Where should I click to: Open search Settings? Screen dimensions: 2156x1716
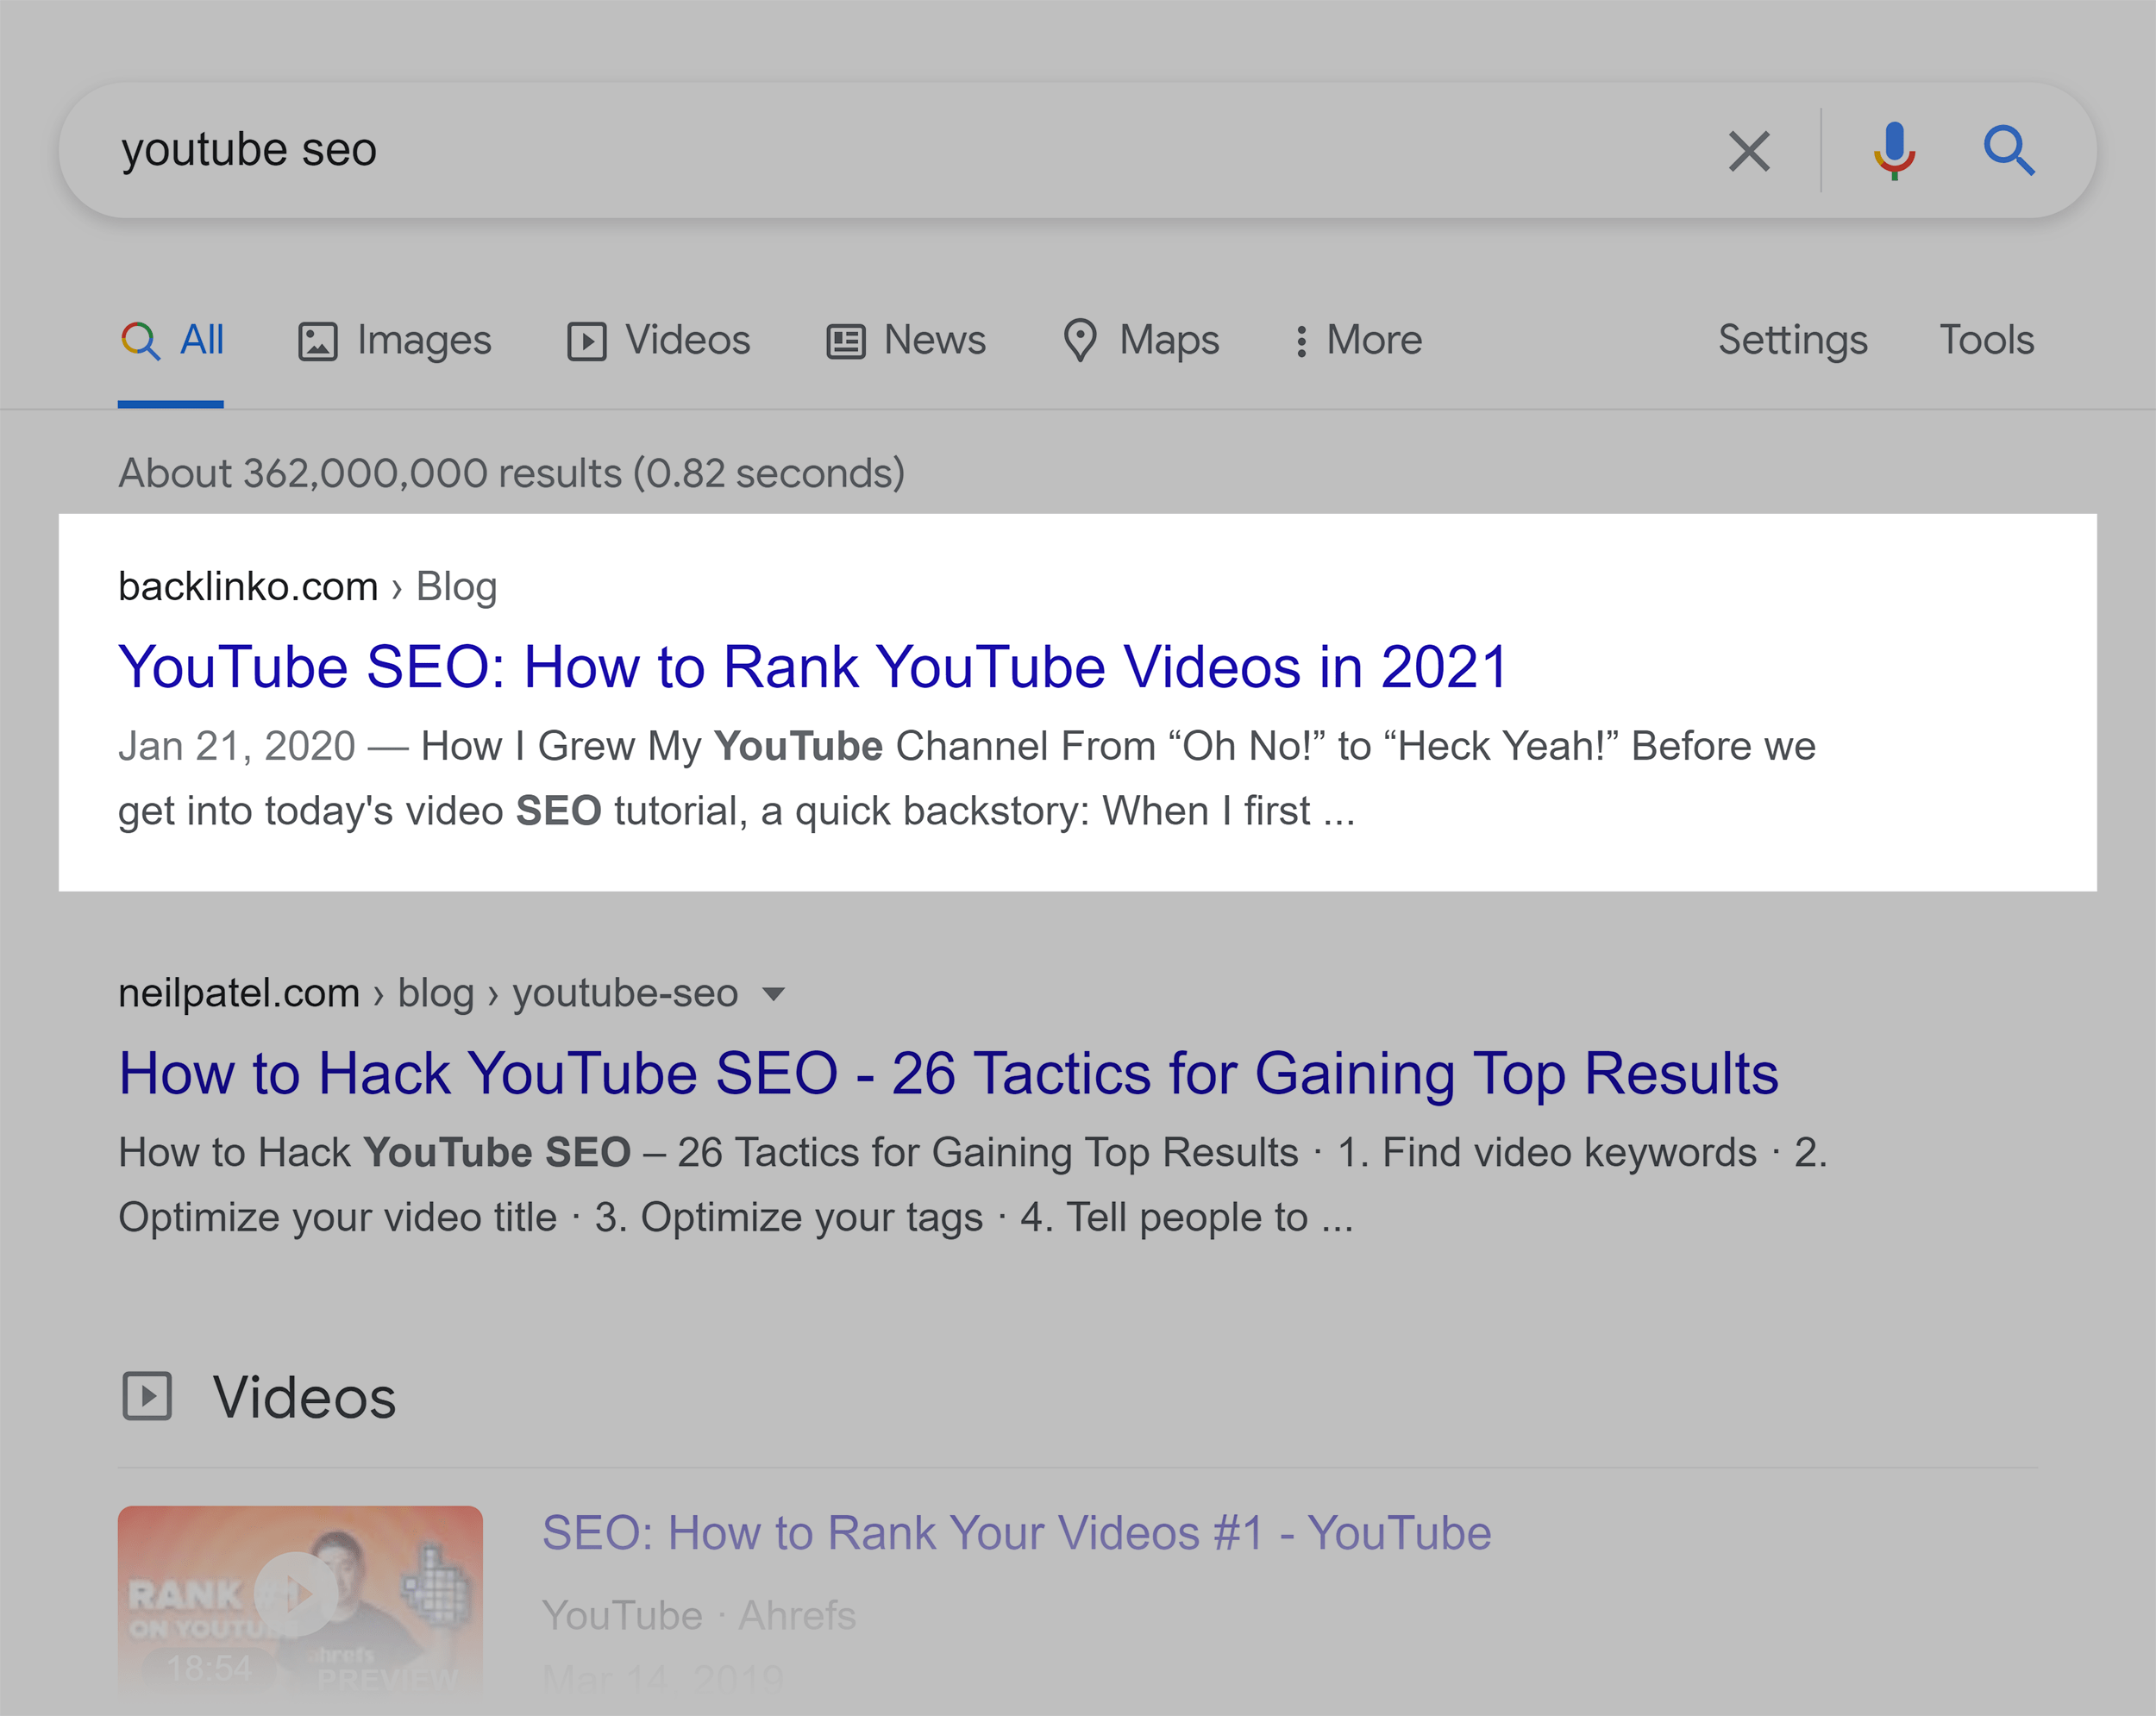pyautogui.click(x=1792, y=341)
